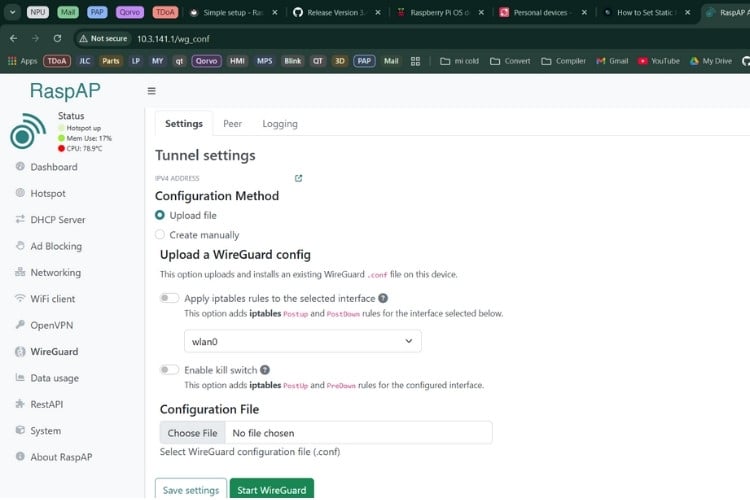Click the browser back arrow

click(x=13, y=38)
